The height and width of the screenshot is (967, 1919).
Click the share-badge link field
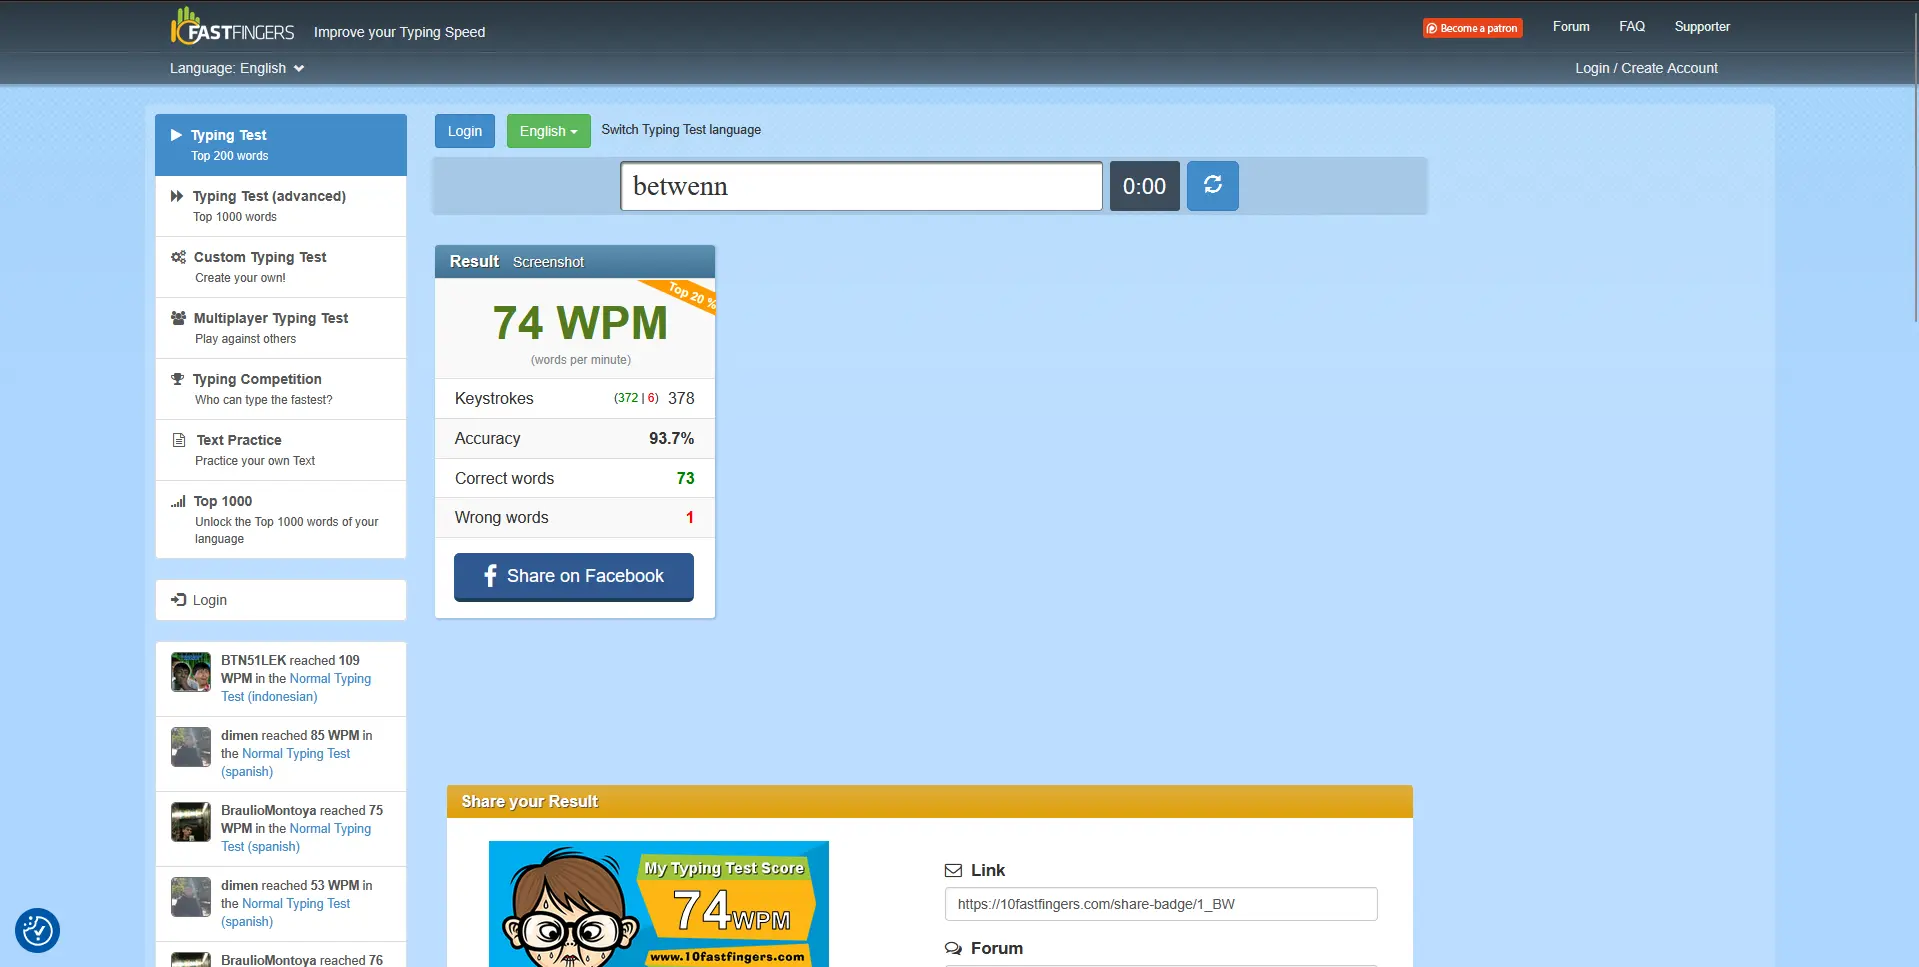coord(1161,904)
